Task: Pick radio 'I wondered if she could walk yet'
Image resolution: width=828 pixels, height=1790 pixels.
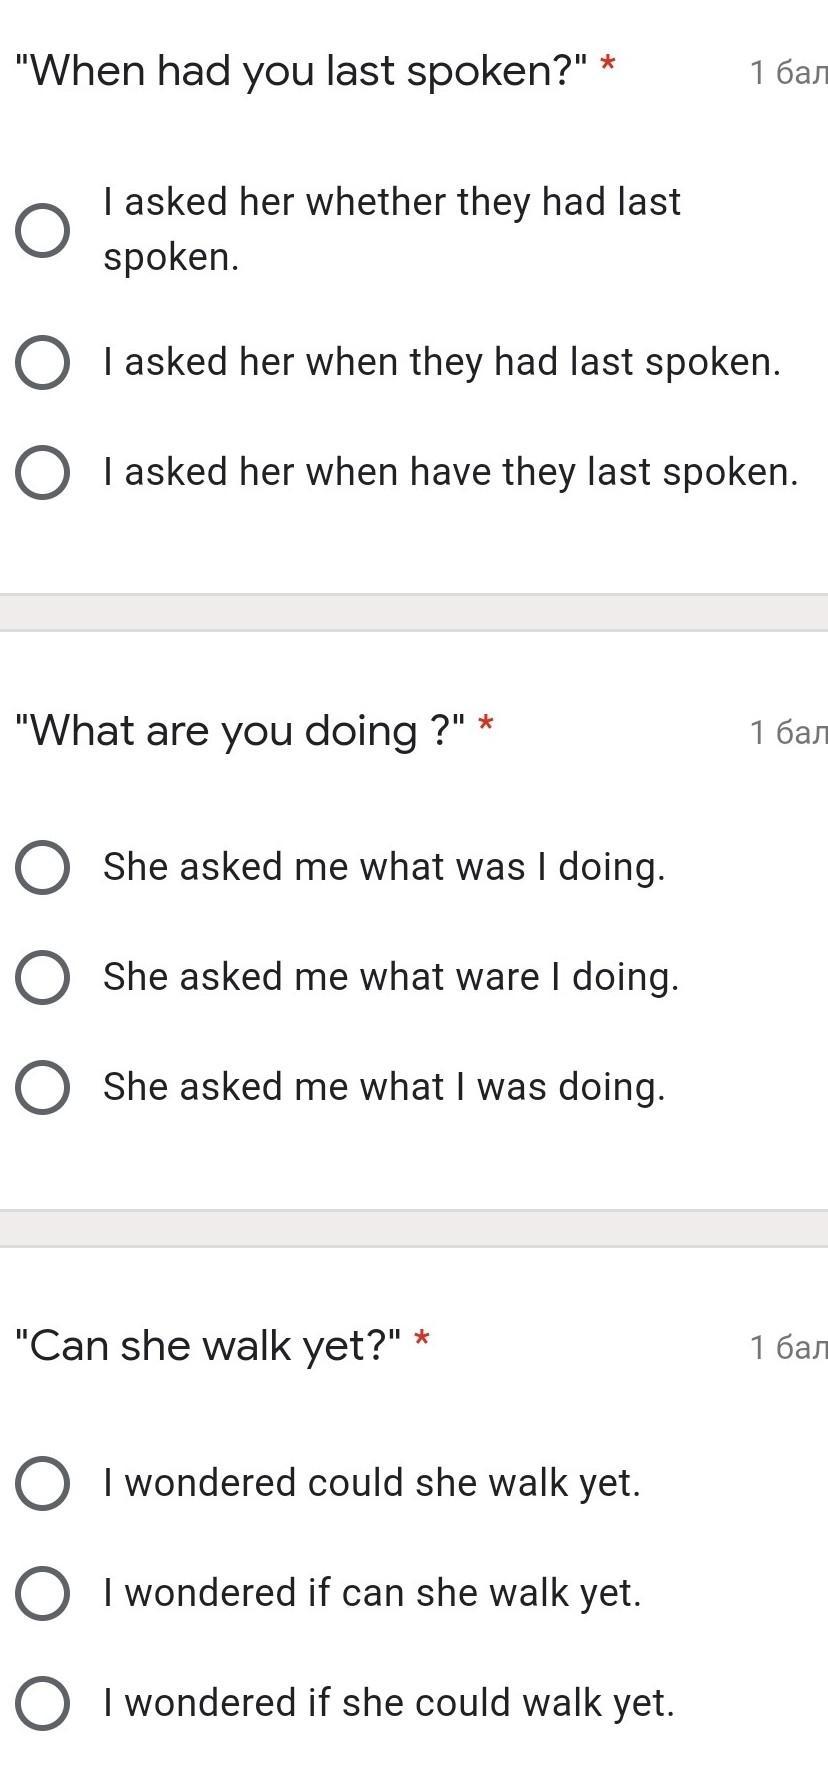Action: (43, 1703)
